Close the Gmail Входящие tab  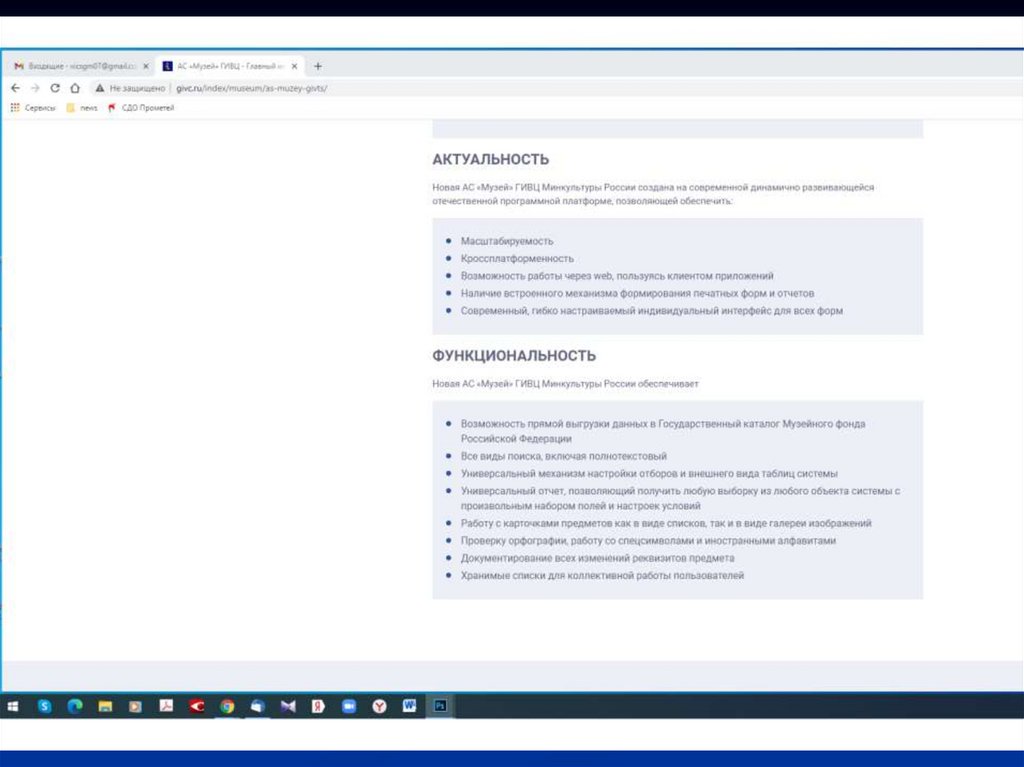click(146, 66)
